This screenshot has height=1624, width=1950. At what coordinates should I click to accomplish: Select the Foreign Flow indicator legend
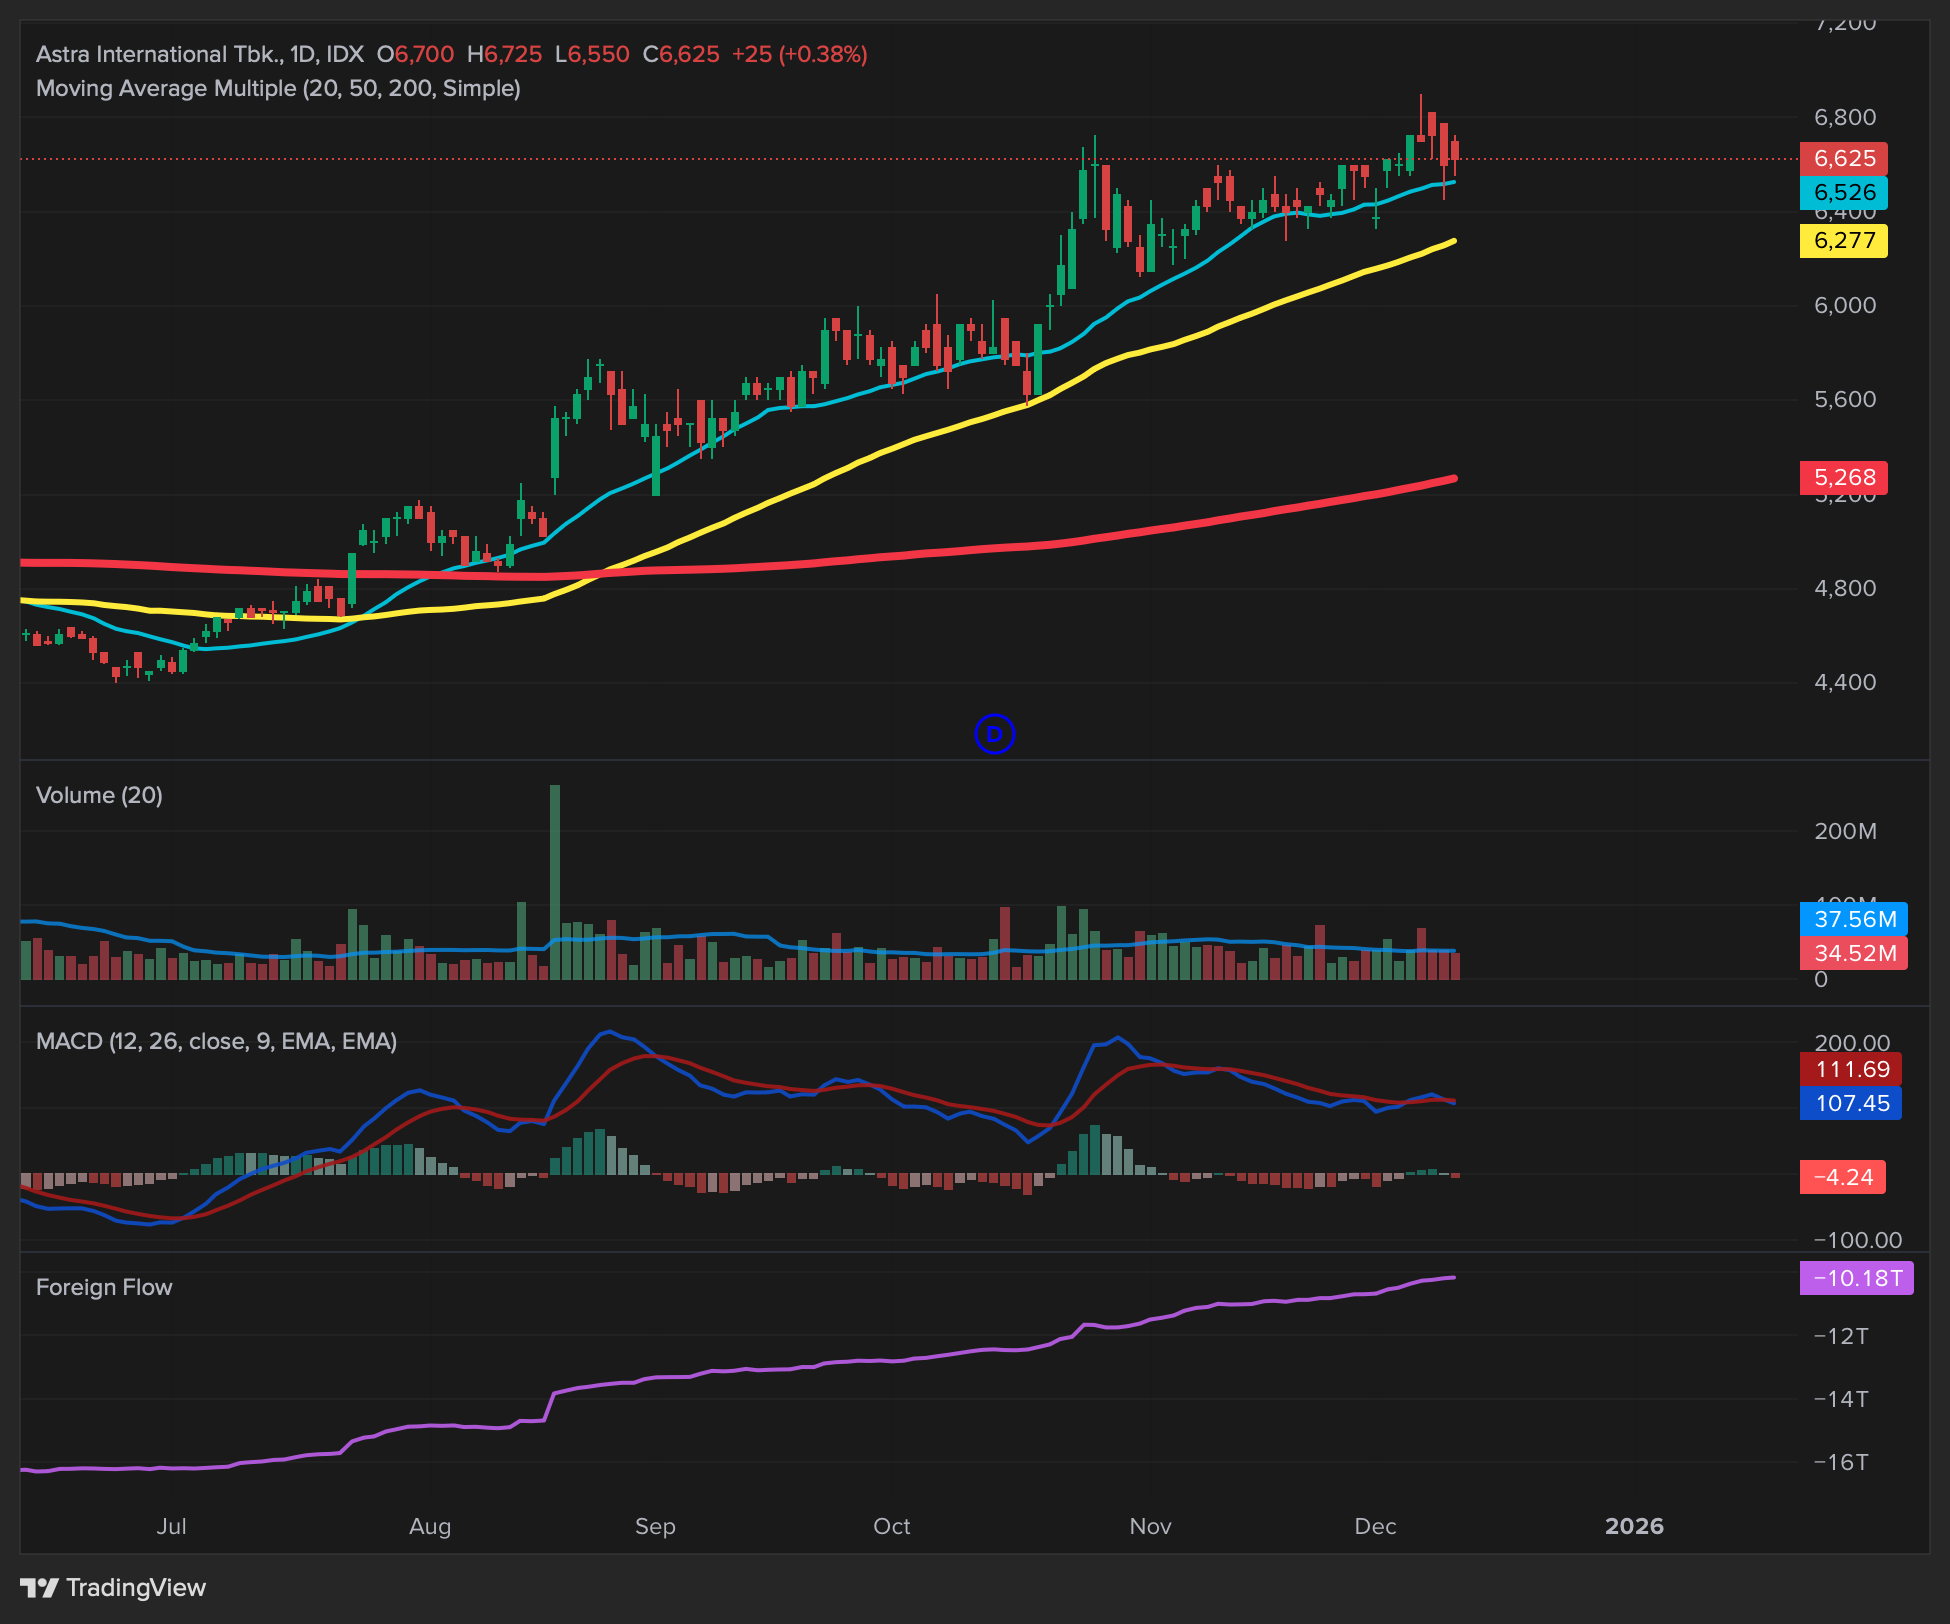pyautogui.click(x=104, y=1287)
